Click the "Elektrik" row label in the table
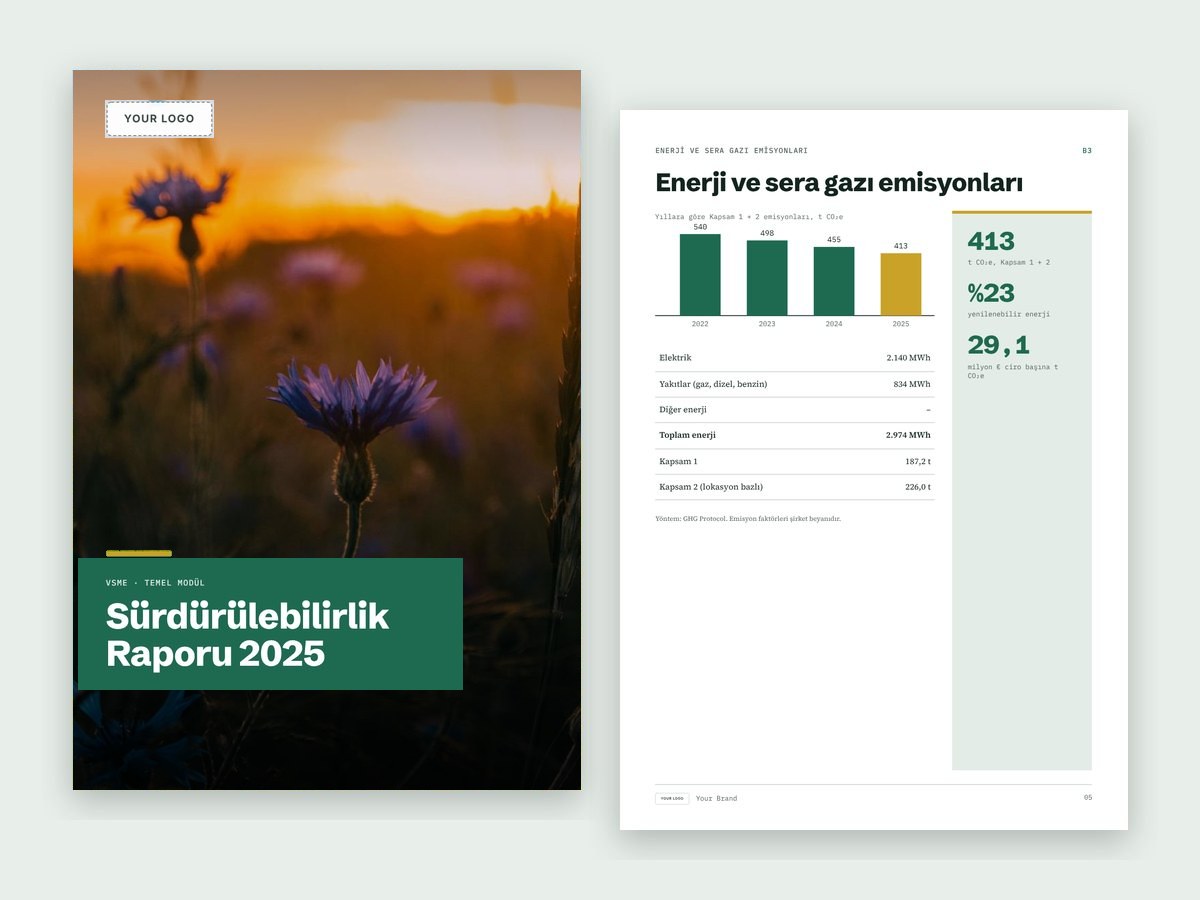The width and height of the screenshot is (1200, 900). click(675, 358)
